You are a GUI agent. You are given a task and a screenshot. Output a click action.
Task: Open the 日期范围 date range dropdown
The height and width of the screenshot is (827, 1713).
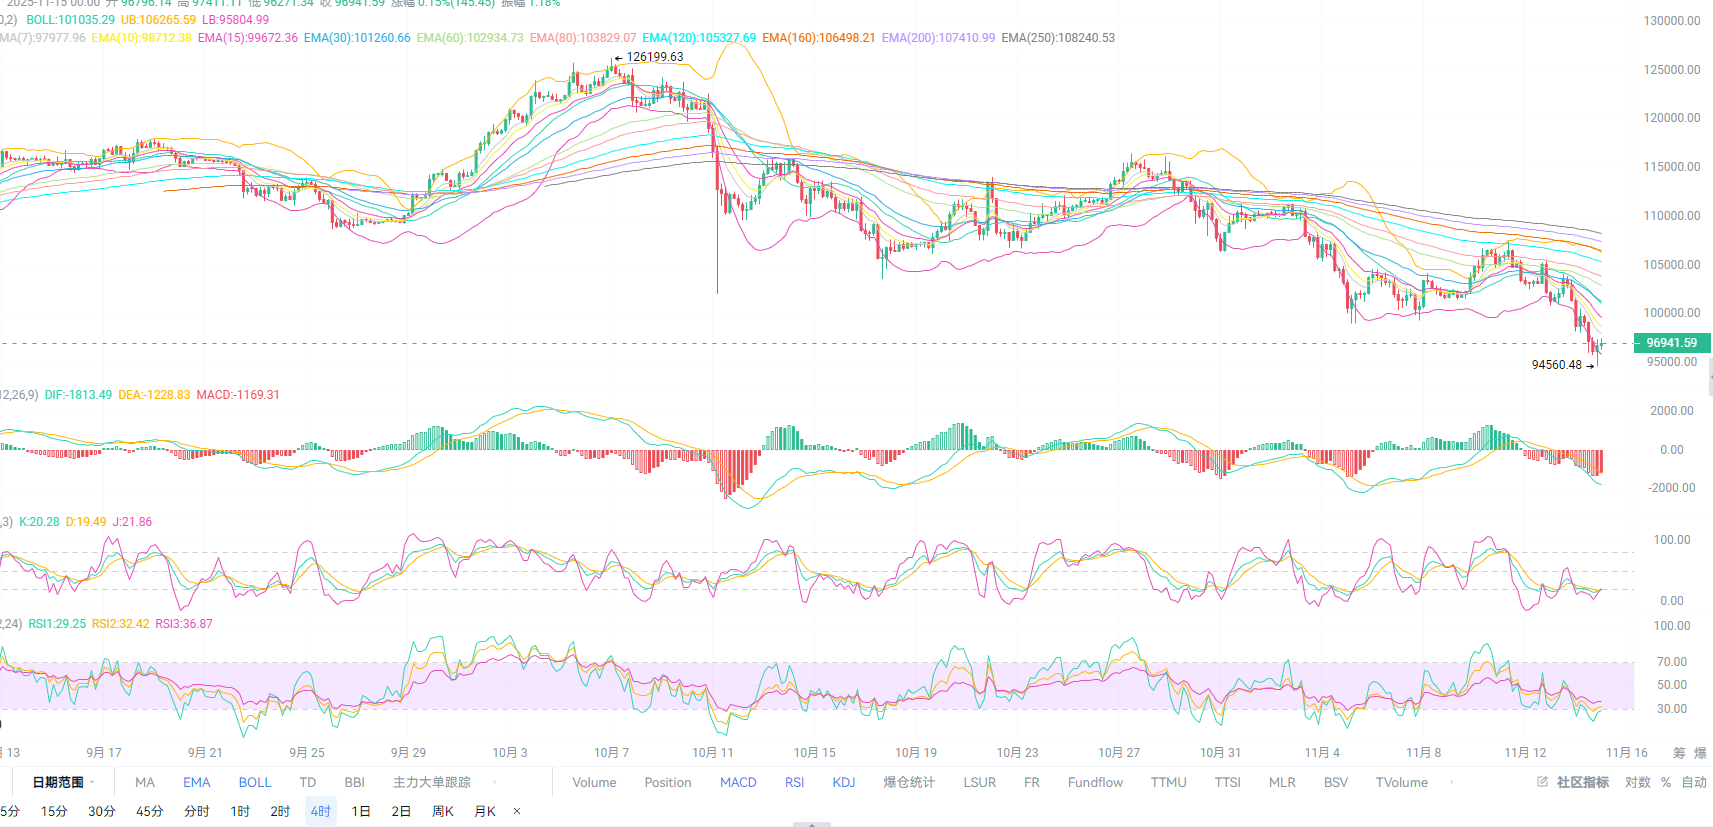point(63,782)
